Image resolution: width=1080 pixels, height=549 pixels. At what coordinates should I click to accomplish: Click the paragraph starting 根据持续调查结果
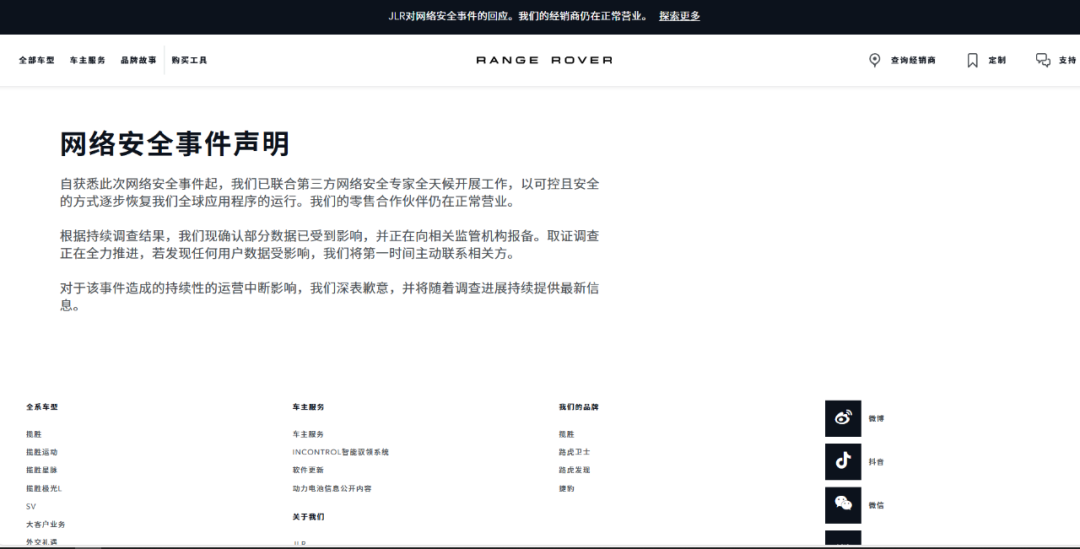click(329, 245)
